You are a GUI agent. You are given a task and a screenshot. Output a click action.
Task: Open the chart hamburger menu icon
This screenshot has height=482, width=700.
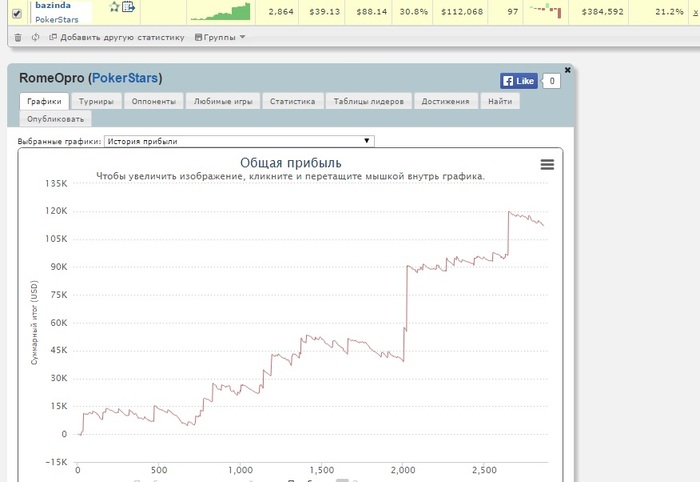coord(547,165)
